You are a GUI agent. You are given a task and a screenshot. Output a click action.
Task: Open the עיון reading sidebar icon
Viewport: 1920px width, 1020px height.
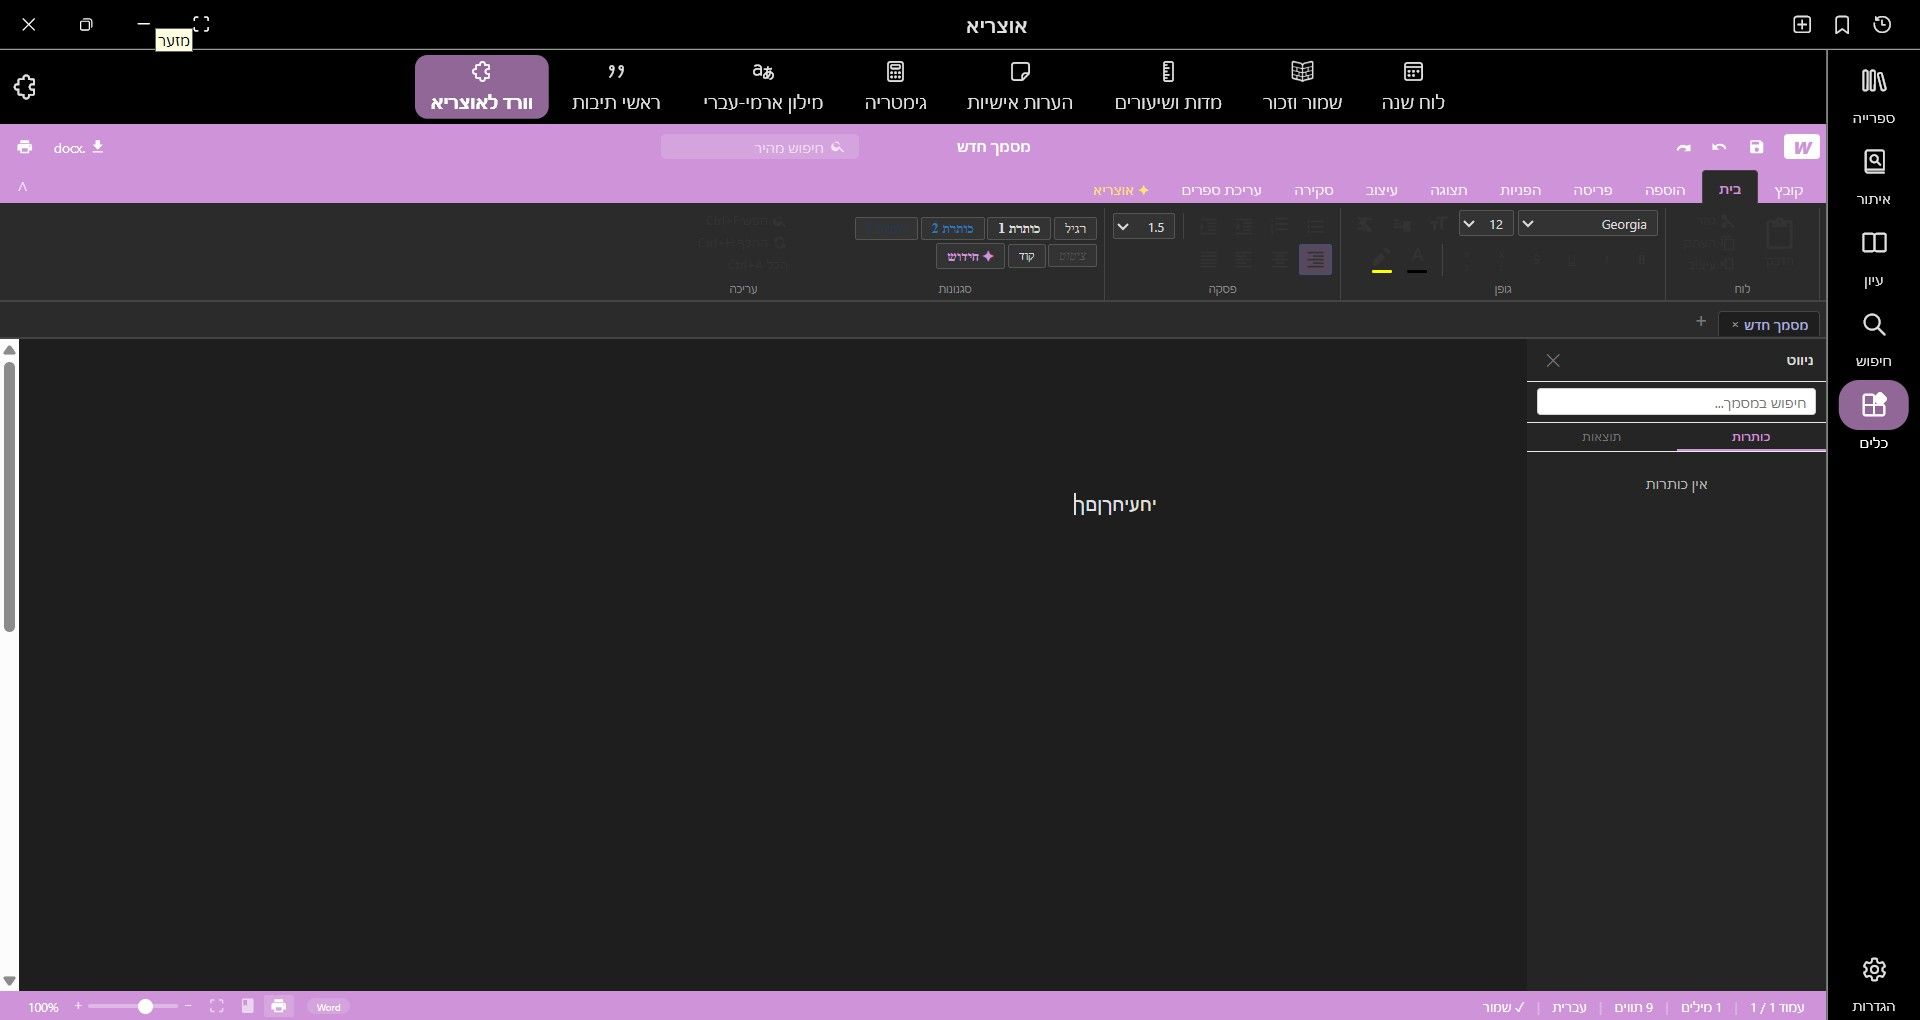[x=1873, y=258]
